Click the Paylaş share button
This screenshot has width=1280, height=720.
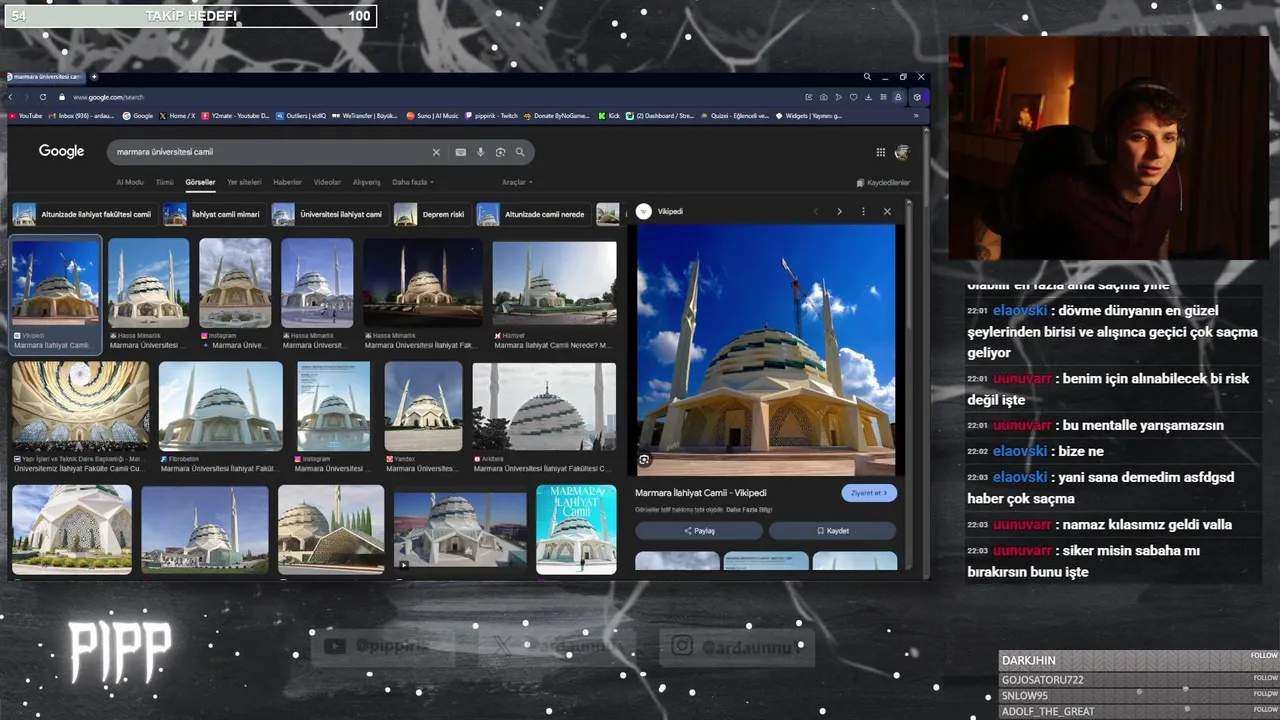coord(699,531)
